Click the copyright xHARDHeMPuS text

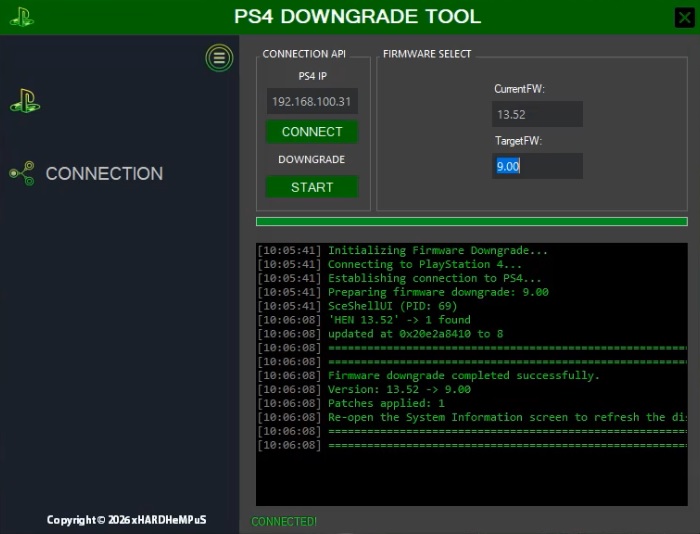[x=126, y=520]
